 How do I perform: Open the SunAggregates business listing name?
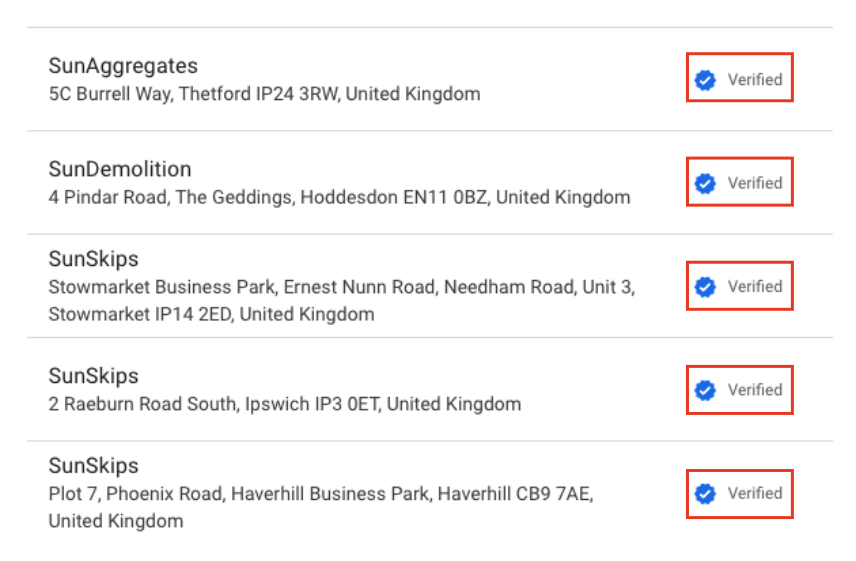point(123,66)
